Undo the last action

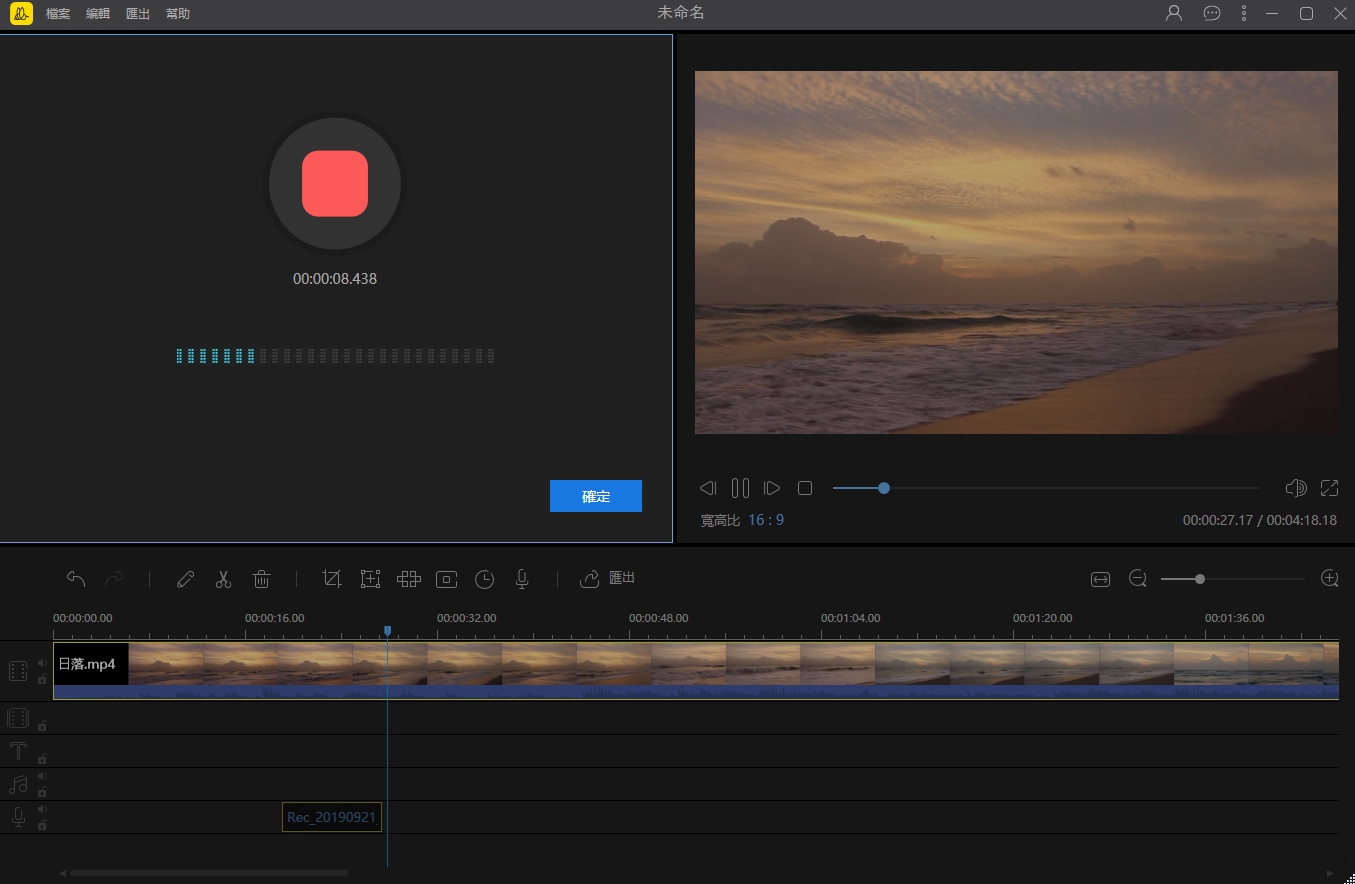coord(76,578)
